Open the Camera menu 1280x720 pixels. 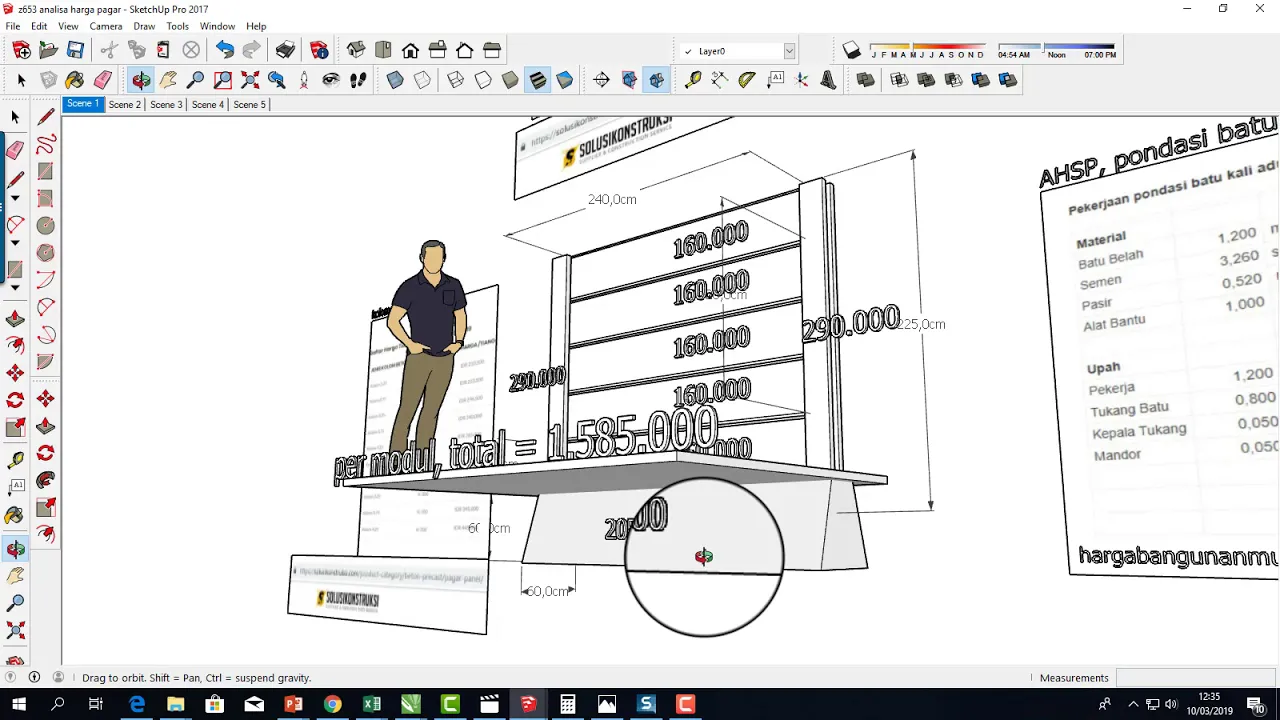pyautogui.click(x=106, y=26)
